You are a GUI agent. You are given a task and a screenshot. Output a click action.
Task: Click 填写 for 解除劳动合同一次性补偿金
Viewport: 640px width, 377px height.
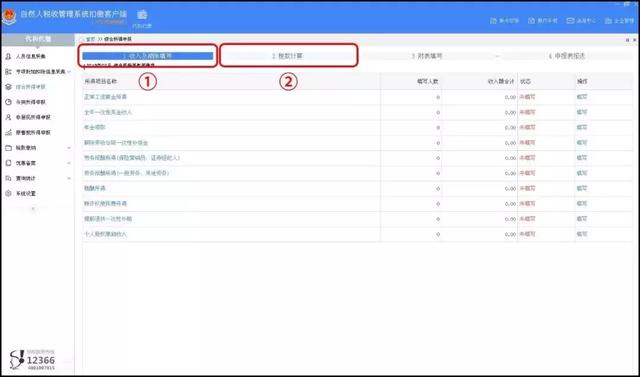point(582,143)
